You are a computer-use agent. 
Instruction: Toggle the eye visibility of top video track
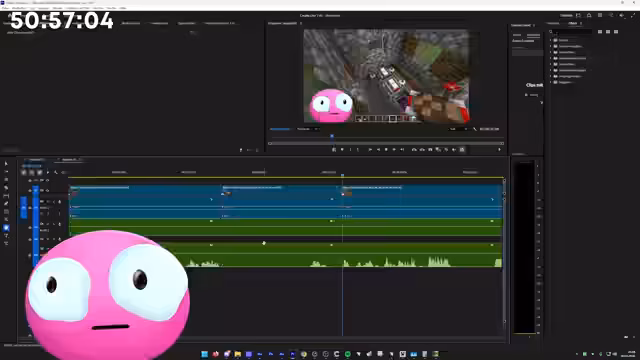pyautogui.click(x=48, y=180)
